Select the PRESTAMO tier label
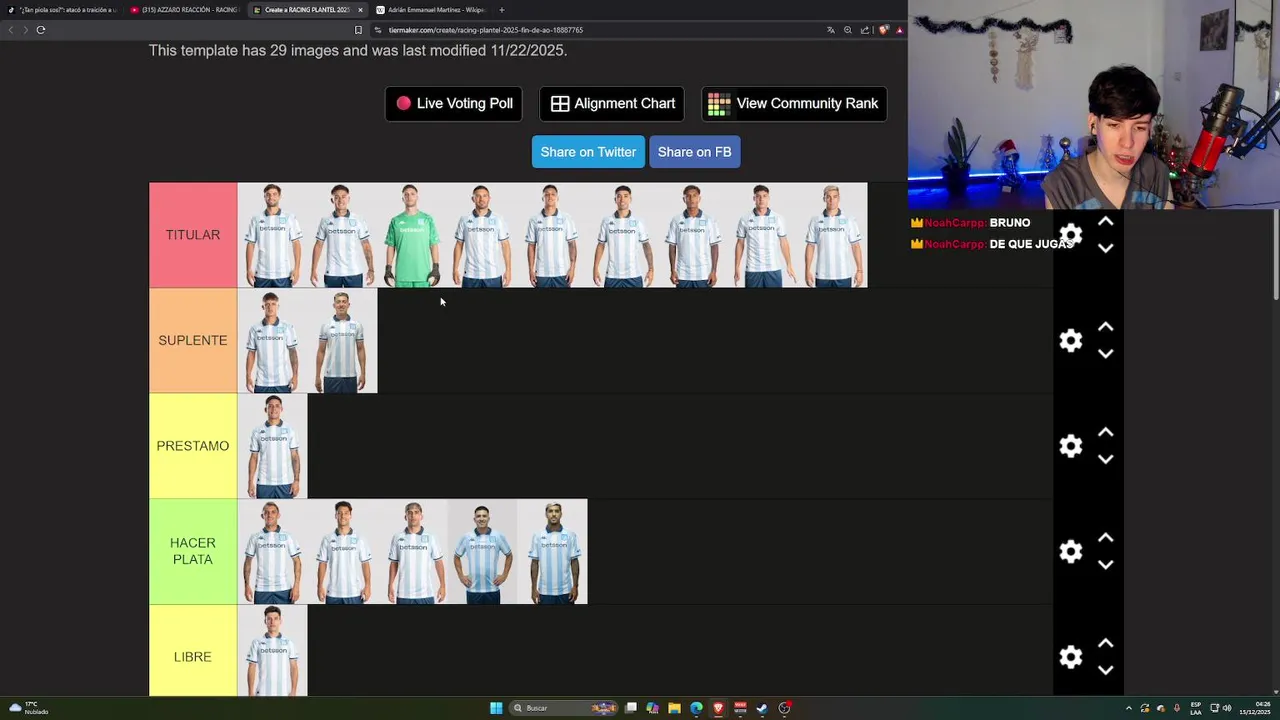This screenshot has height=720, width=1280. [193, 446]
